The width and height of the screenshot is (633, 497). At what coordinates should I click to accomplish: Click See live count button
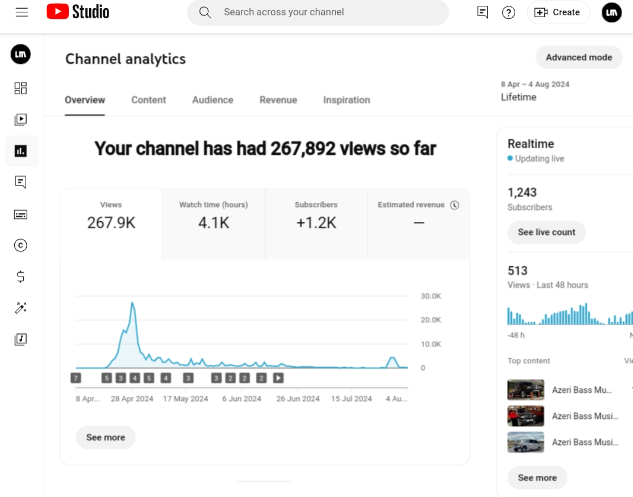click(x=546, y=232)
